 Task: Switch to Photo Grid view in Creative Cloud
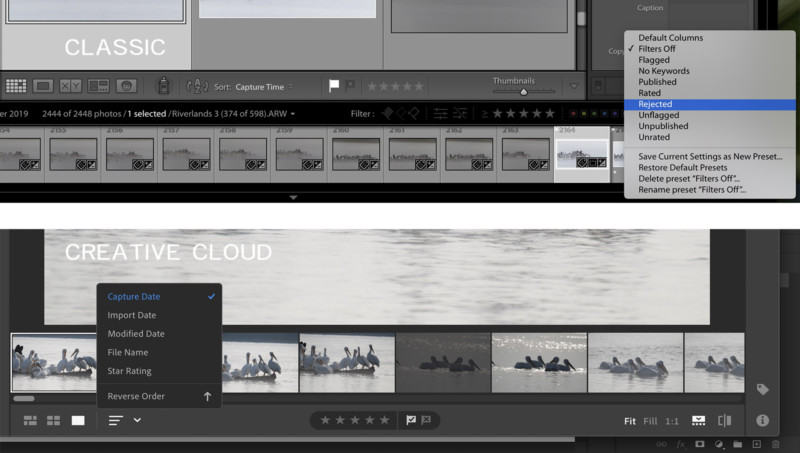30,420
